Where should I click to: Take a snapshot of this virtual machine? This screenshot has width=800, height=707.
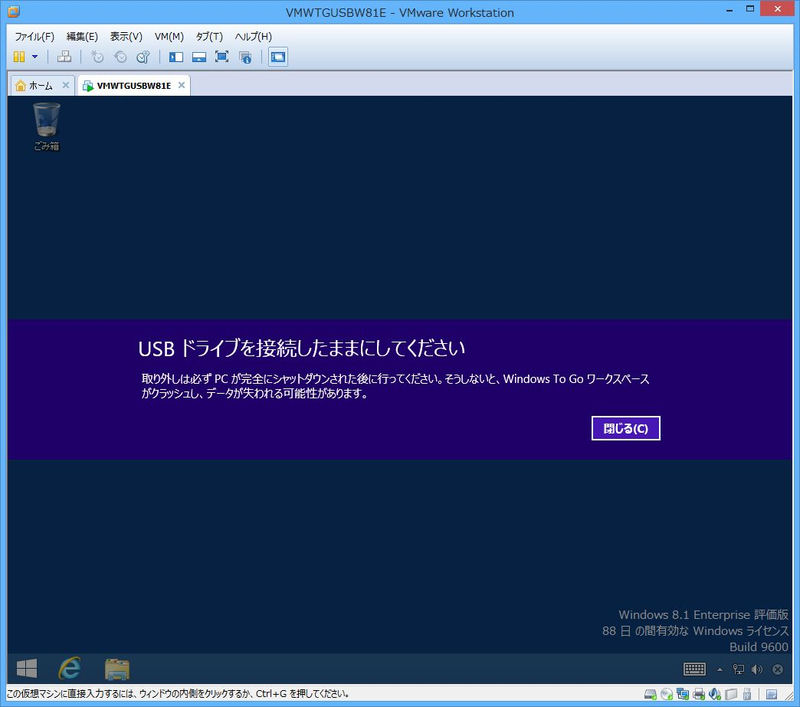[97, 57]
